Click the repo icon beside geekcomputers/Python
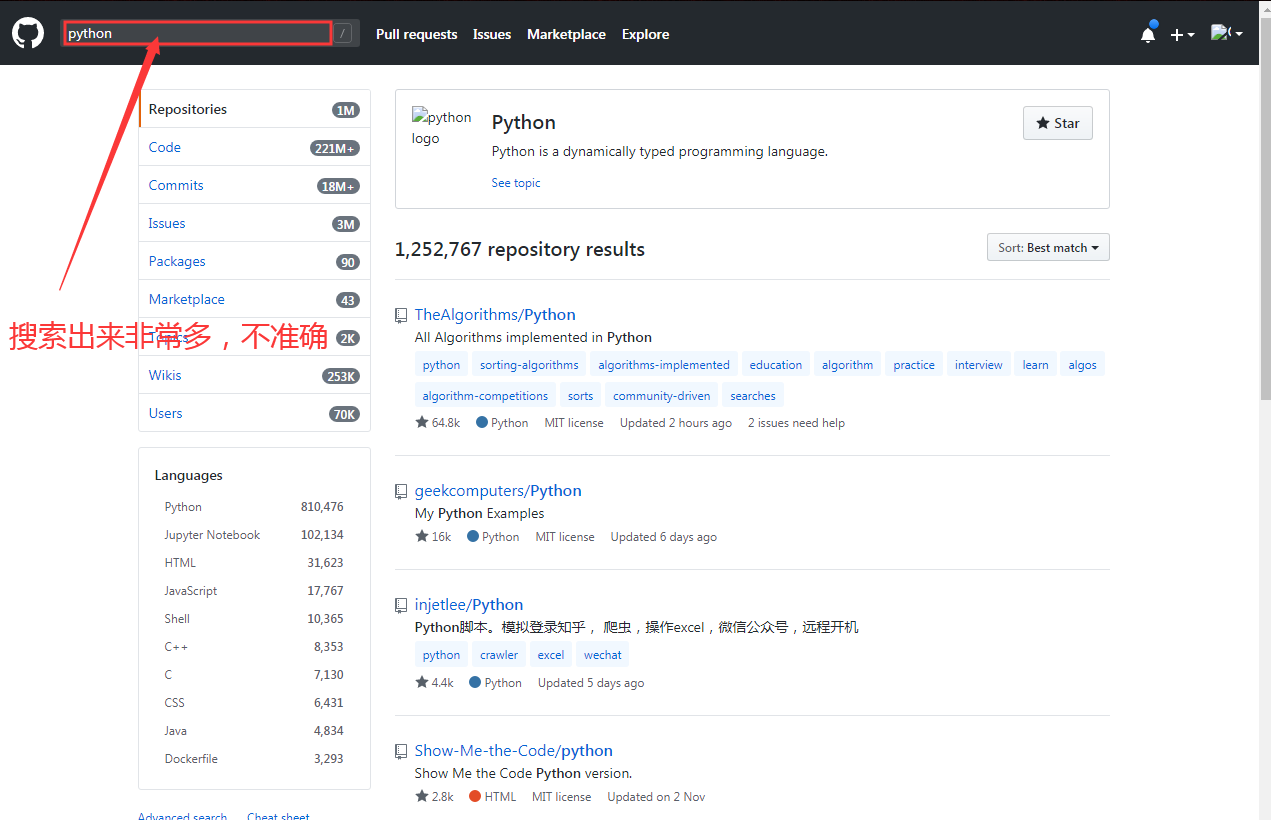 401,491
